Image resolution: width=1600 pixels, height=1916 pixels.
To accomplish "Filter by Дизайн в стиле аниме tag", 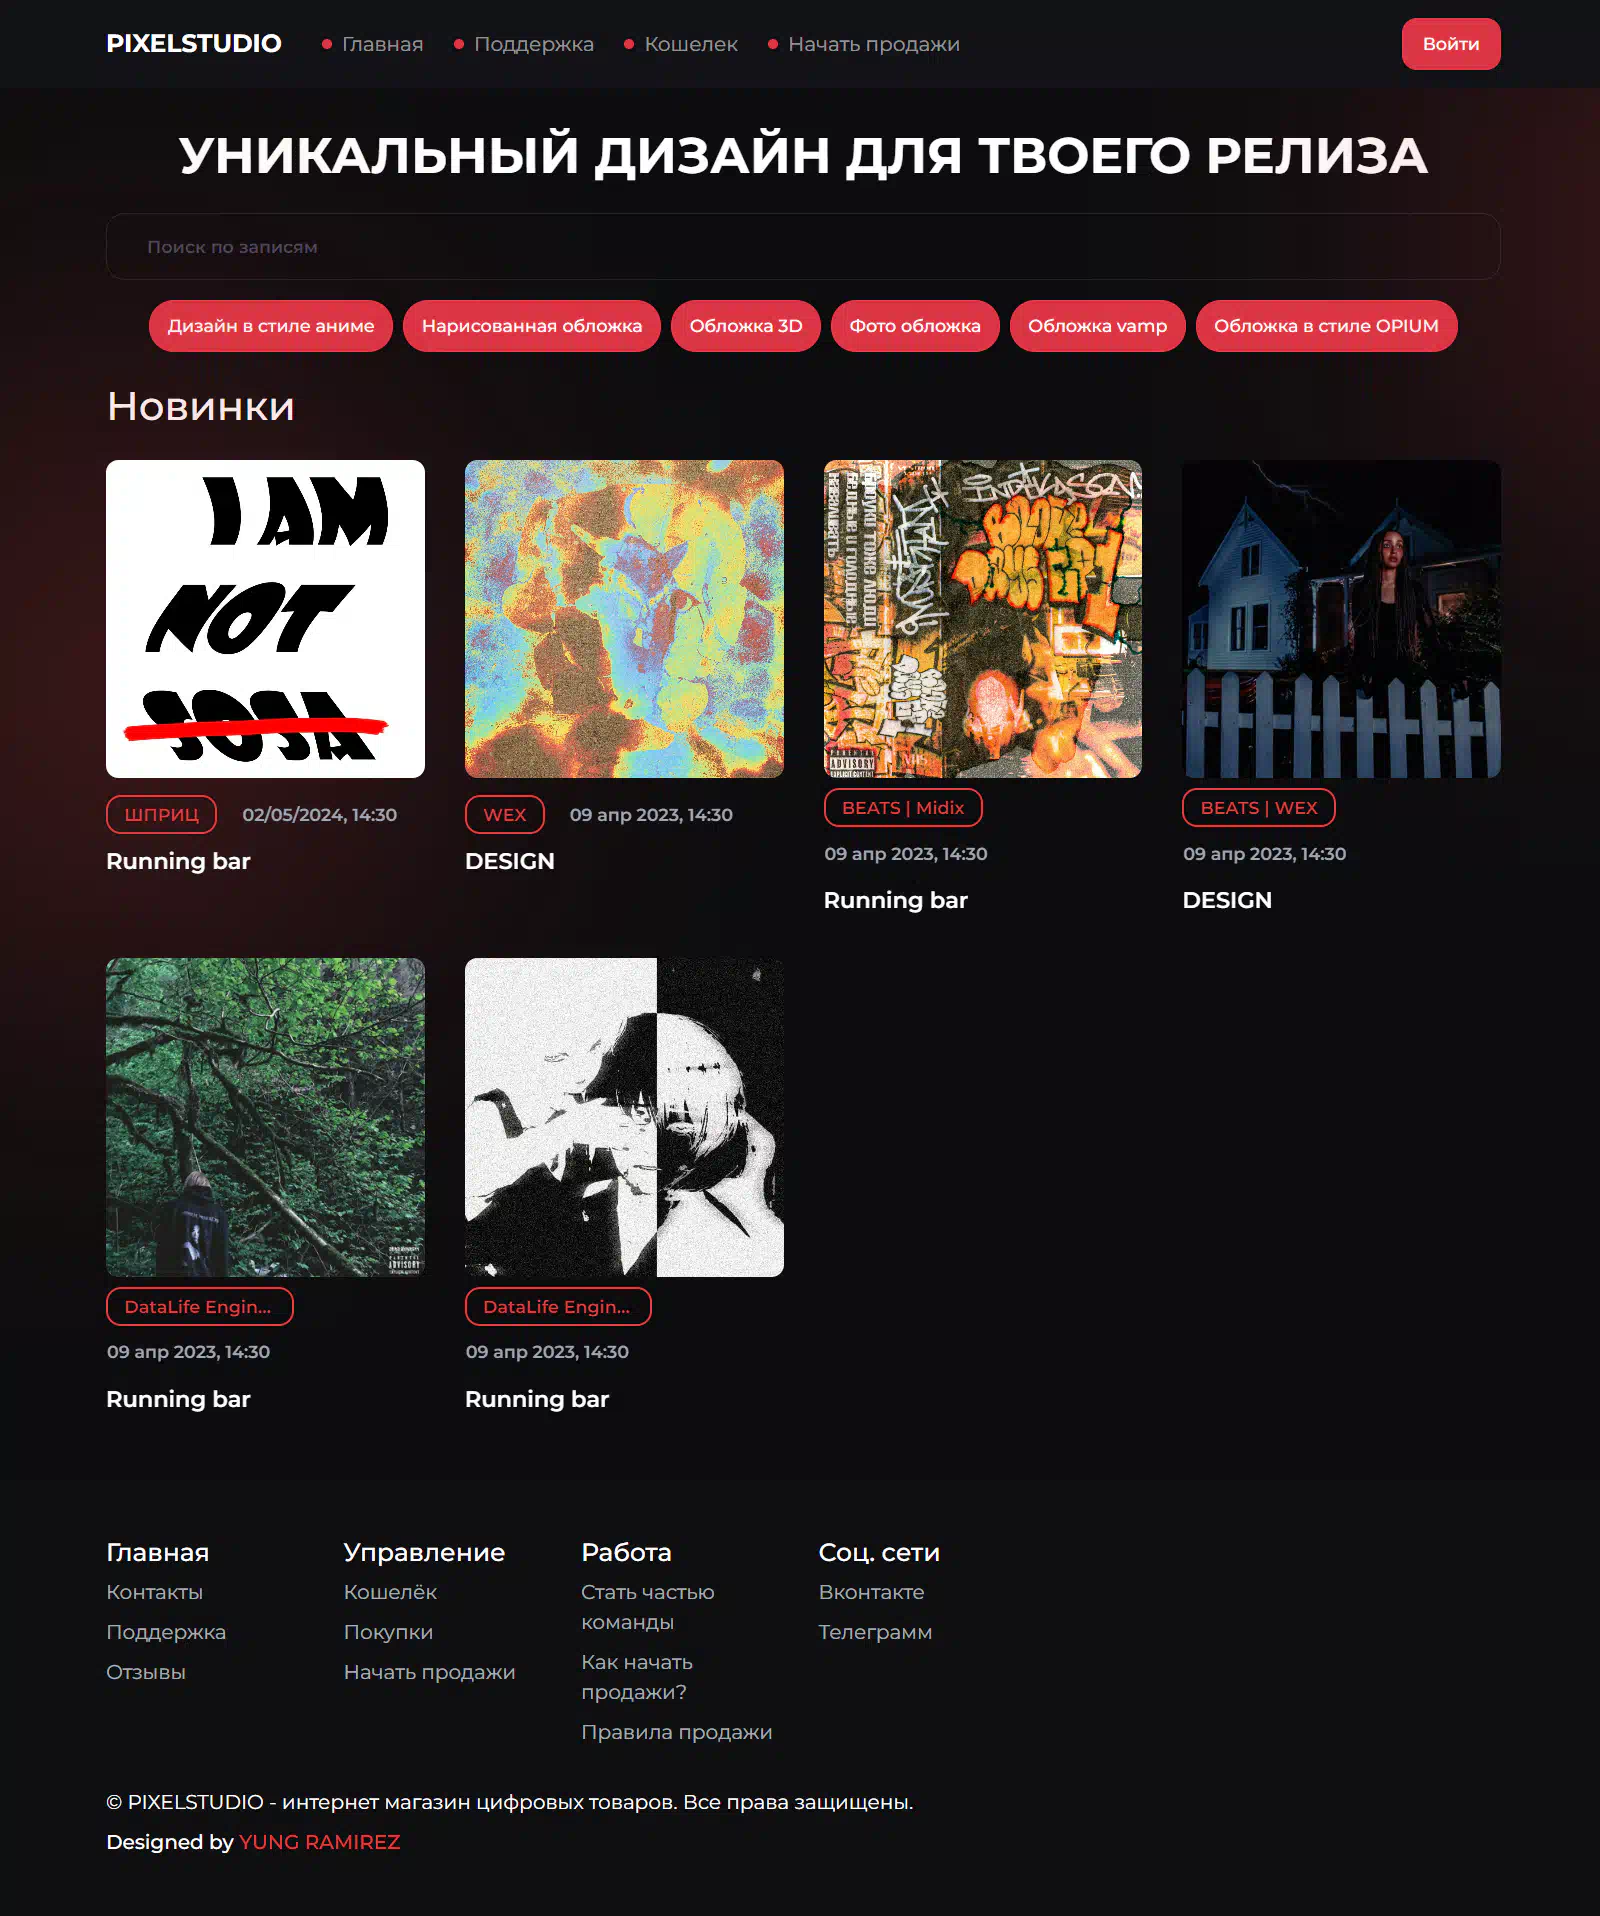I will (271, 326).
